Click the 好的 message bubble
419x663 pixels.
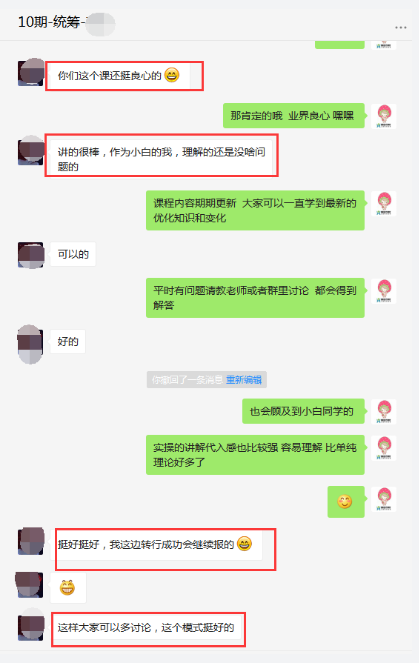68,341
